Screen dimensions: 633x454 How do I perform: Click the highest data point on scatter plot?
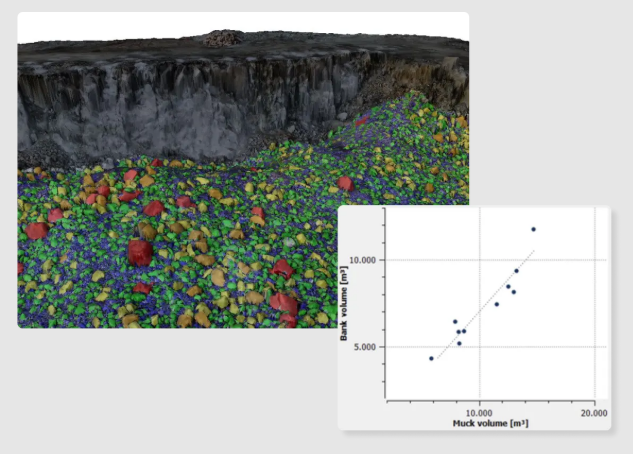click(x=533, y=230)
